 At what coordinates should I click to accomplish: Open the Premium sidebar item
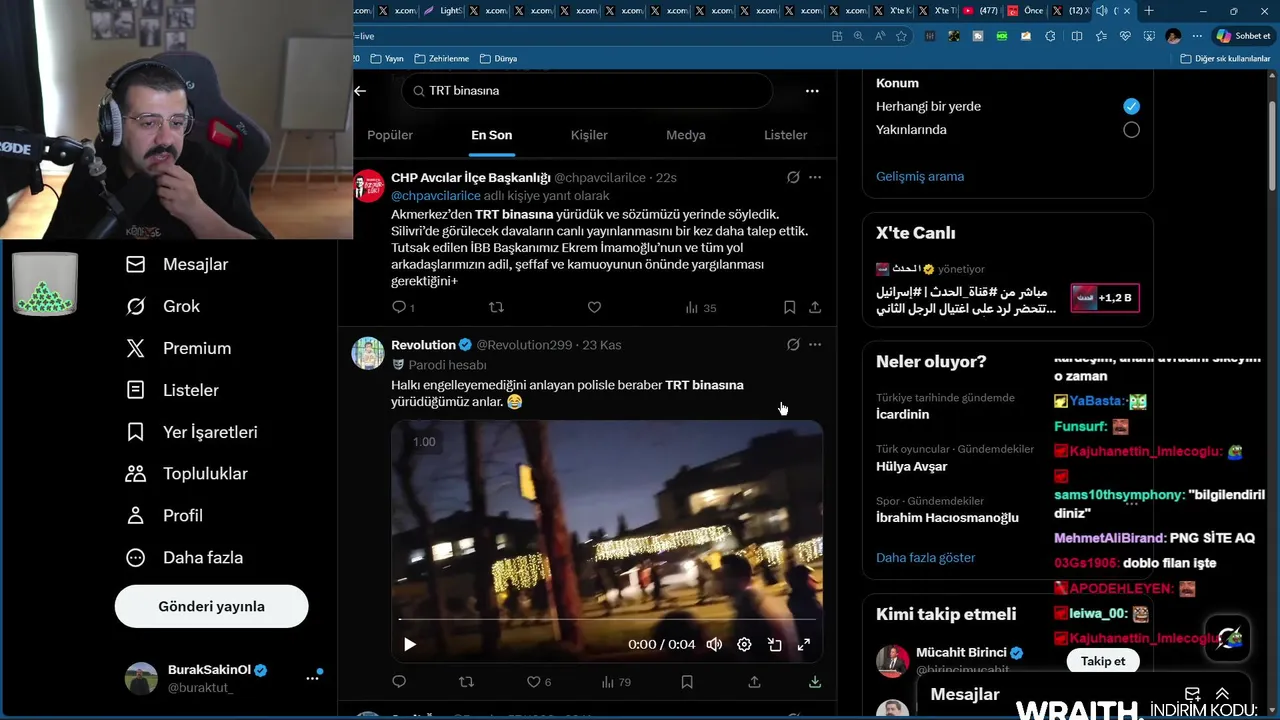tap(178, 348)
